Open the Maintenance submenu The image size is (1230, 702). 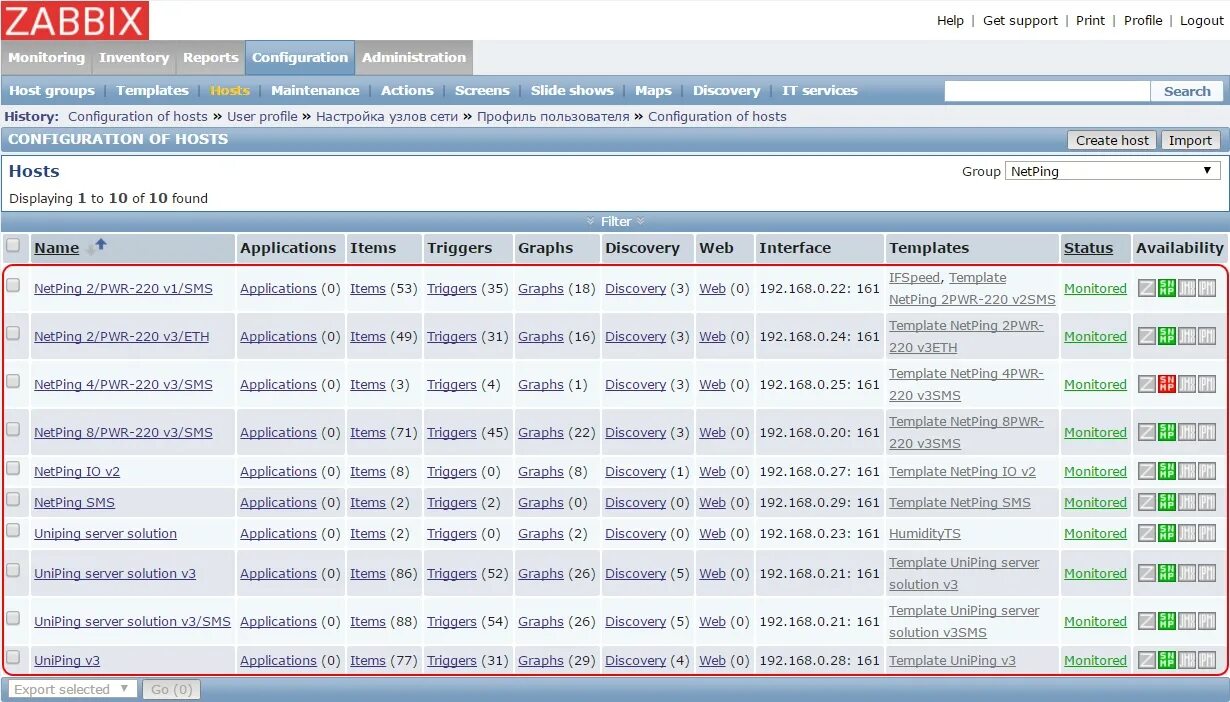(315, 90)
